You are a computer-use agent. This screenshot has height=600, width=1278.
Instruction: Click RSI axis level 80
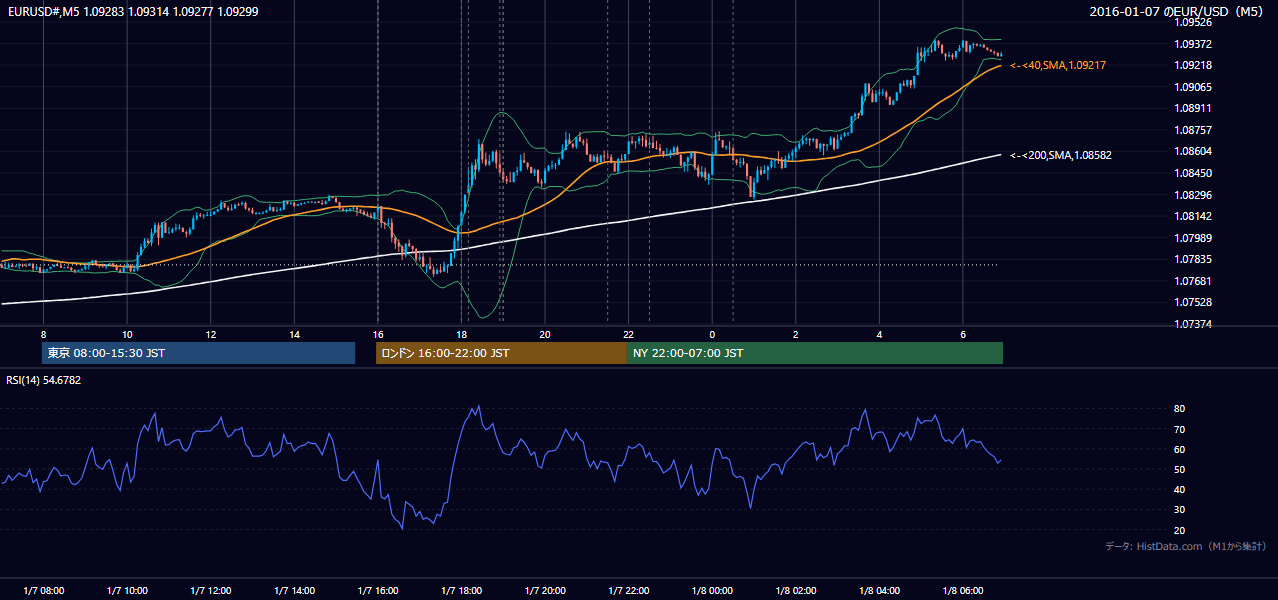click(1180, 409)
